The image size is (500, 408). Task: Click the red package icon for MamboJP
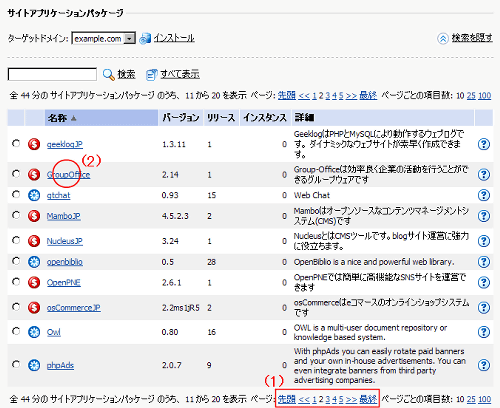pos(34,216)
